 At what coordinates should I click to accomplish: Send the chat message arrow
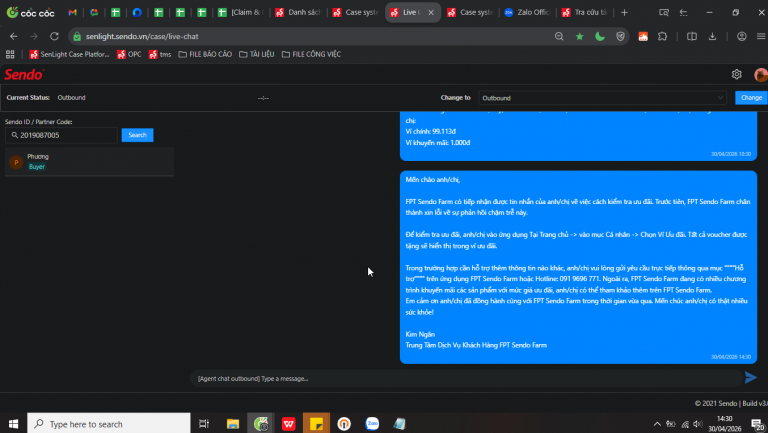click(x=750, y=377)
